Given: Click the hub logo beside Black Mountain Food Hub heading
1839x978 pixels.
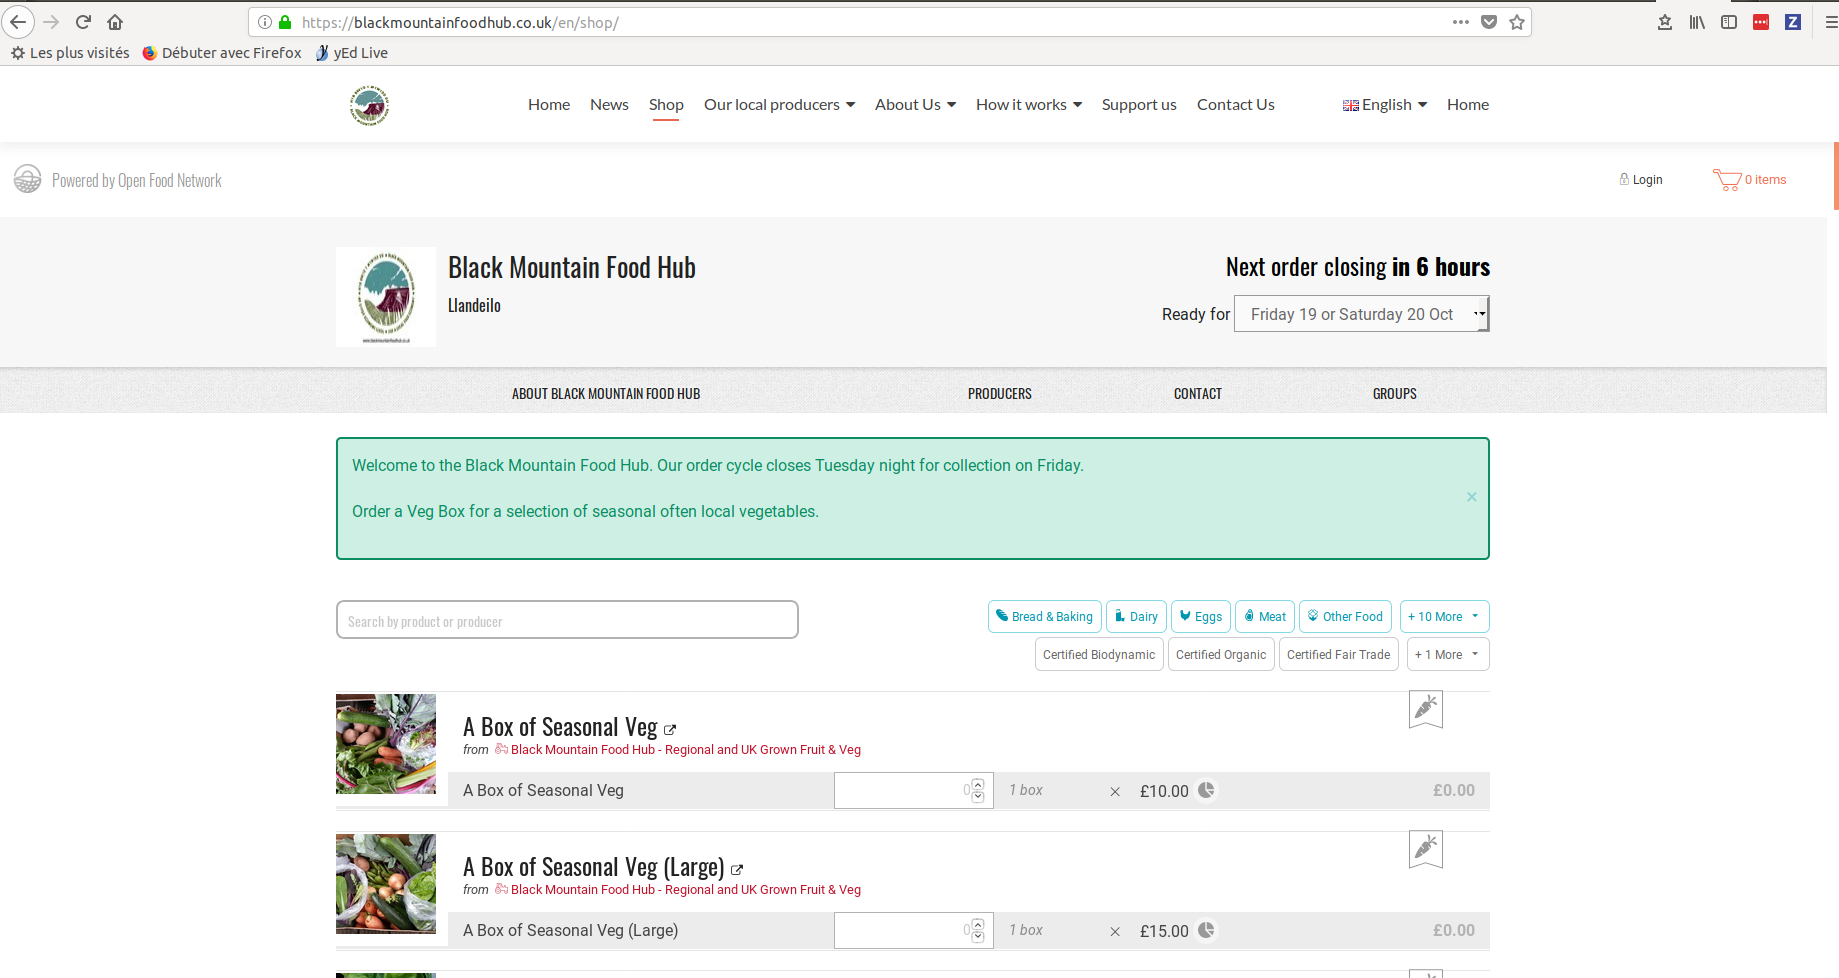Looking at the screenshot, I should tap(386, 297).
